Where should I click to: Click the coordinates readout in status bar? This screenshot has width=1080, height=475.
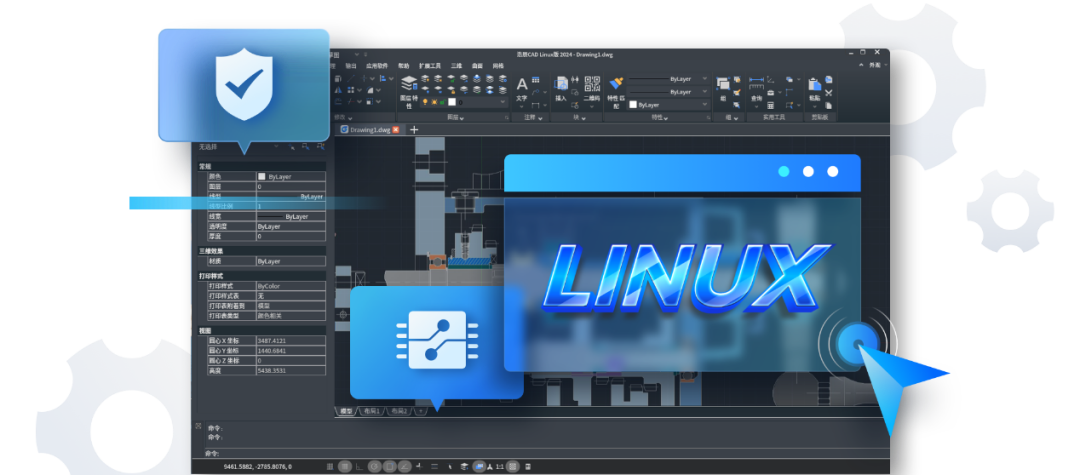[x=258, y=466]
